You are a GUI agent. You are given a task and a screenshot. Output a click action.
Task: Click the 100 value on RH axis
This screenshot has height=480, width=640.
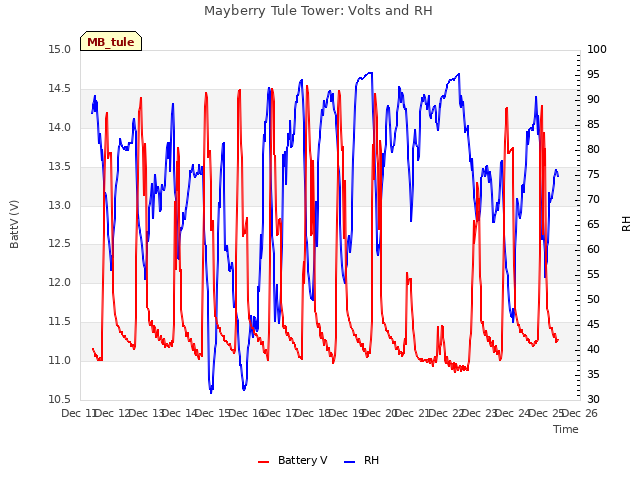(x=597, y=49)
